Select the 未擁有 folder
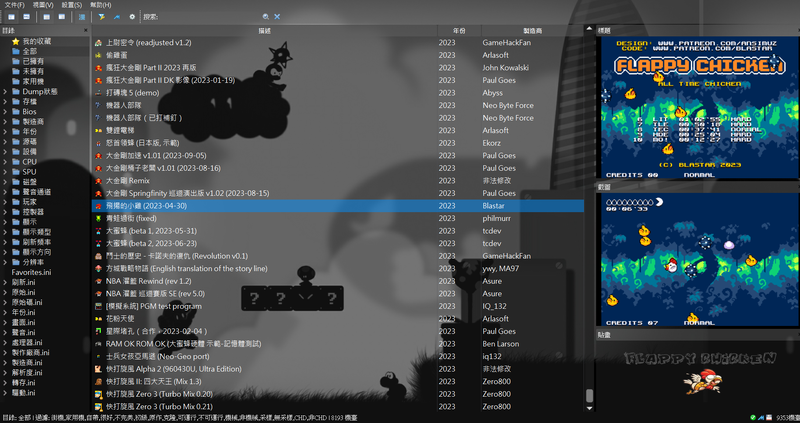The height and width of the screenshot is (423, 800). click(28, 71)
